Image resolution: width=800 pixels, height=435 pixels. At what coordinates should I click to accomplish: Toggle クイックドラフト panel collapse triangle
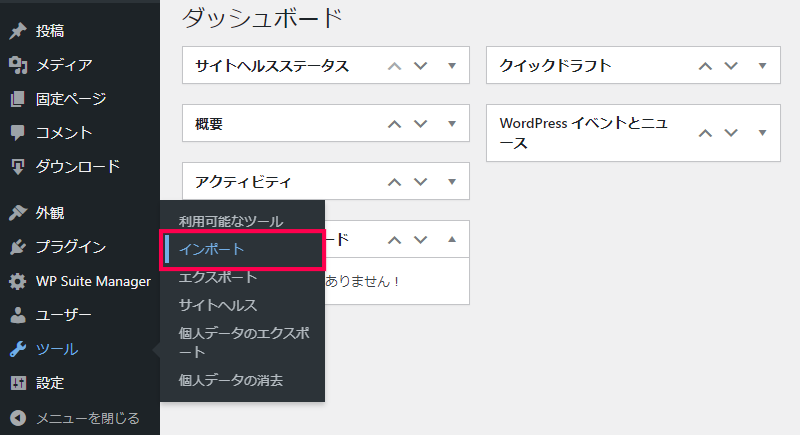coord(762,66)
